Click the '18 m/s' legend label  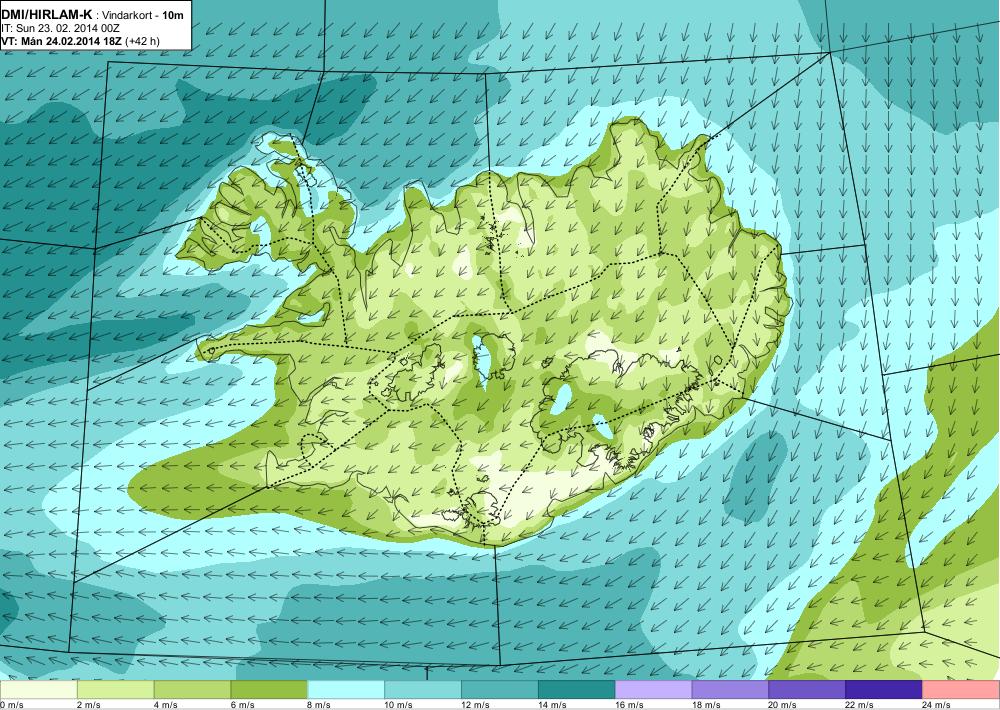click(706, 705)
